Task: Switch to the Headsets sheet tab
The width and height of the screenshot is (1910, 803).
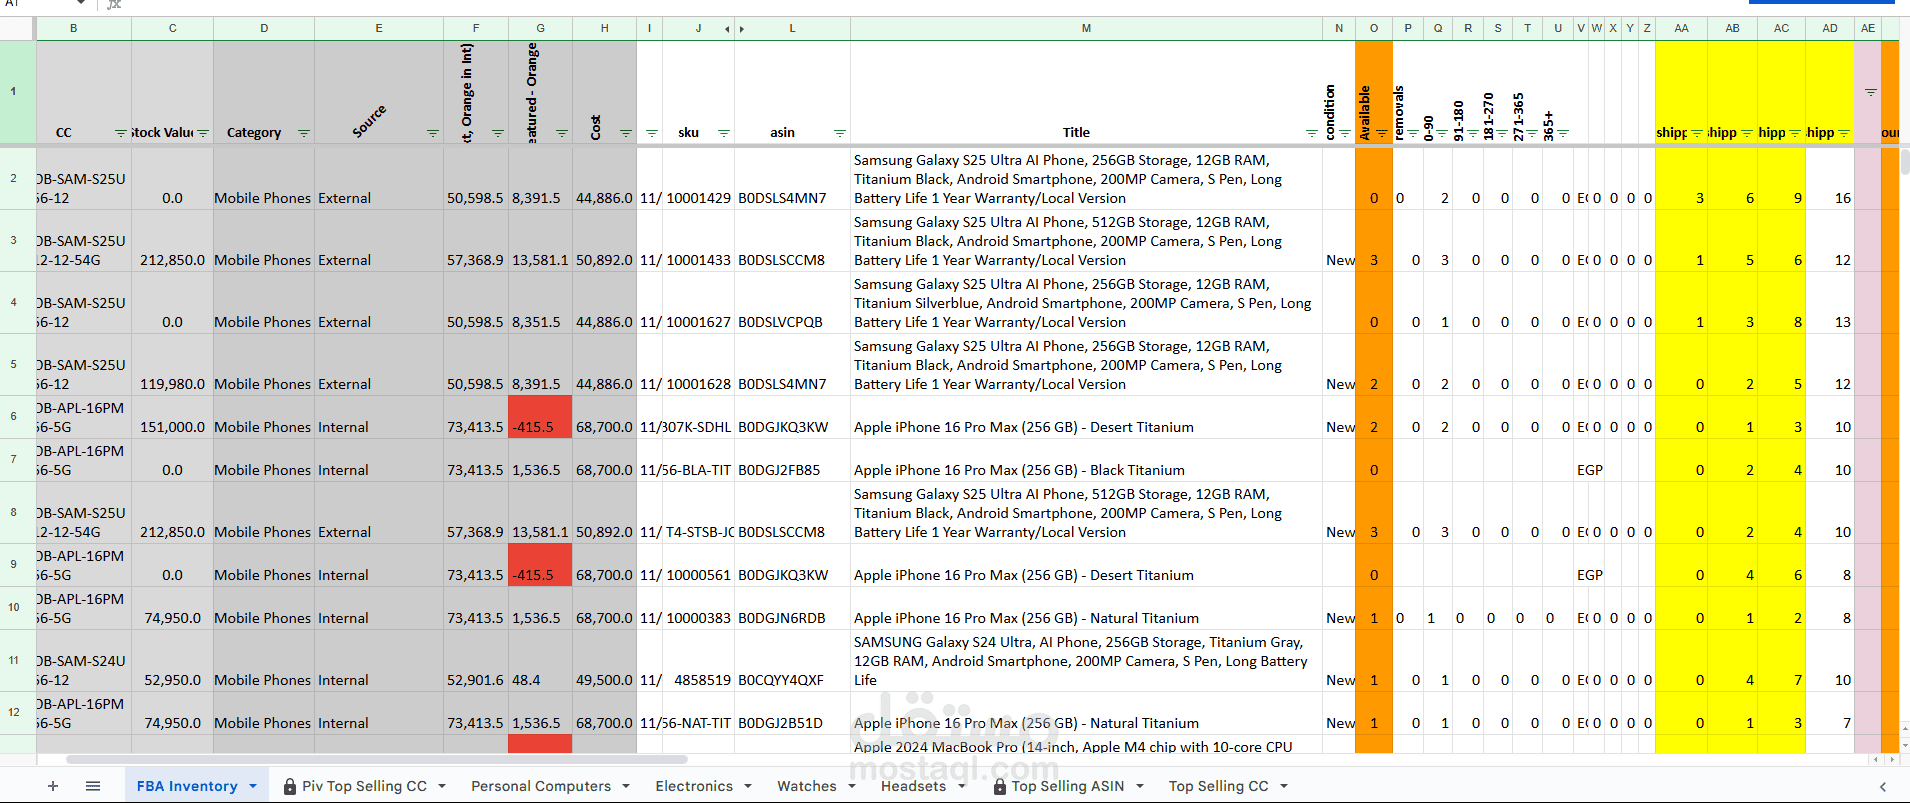Action: [x=913, y=786]
